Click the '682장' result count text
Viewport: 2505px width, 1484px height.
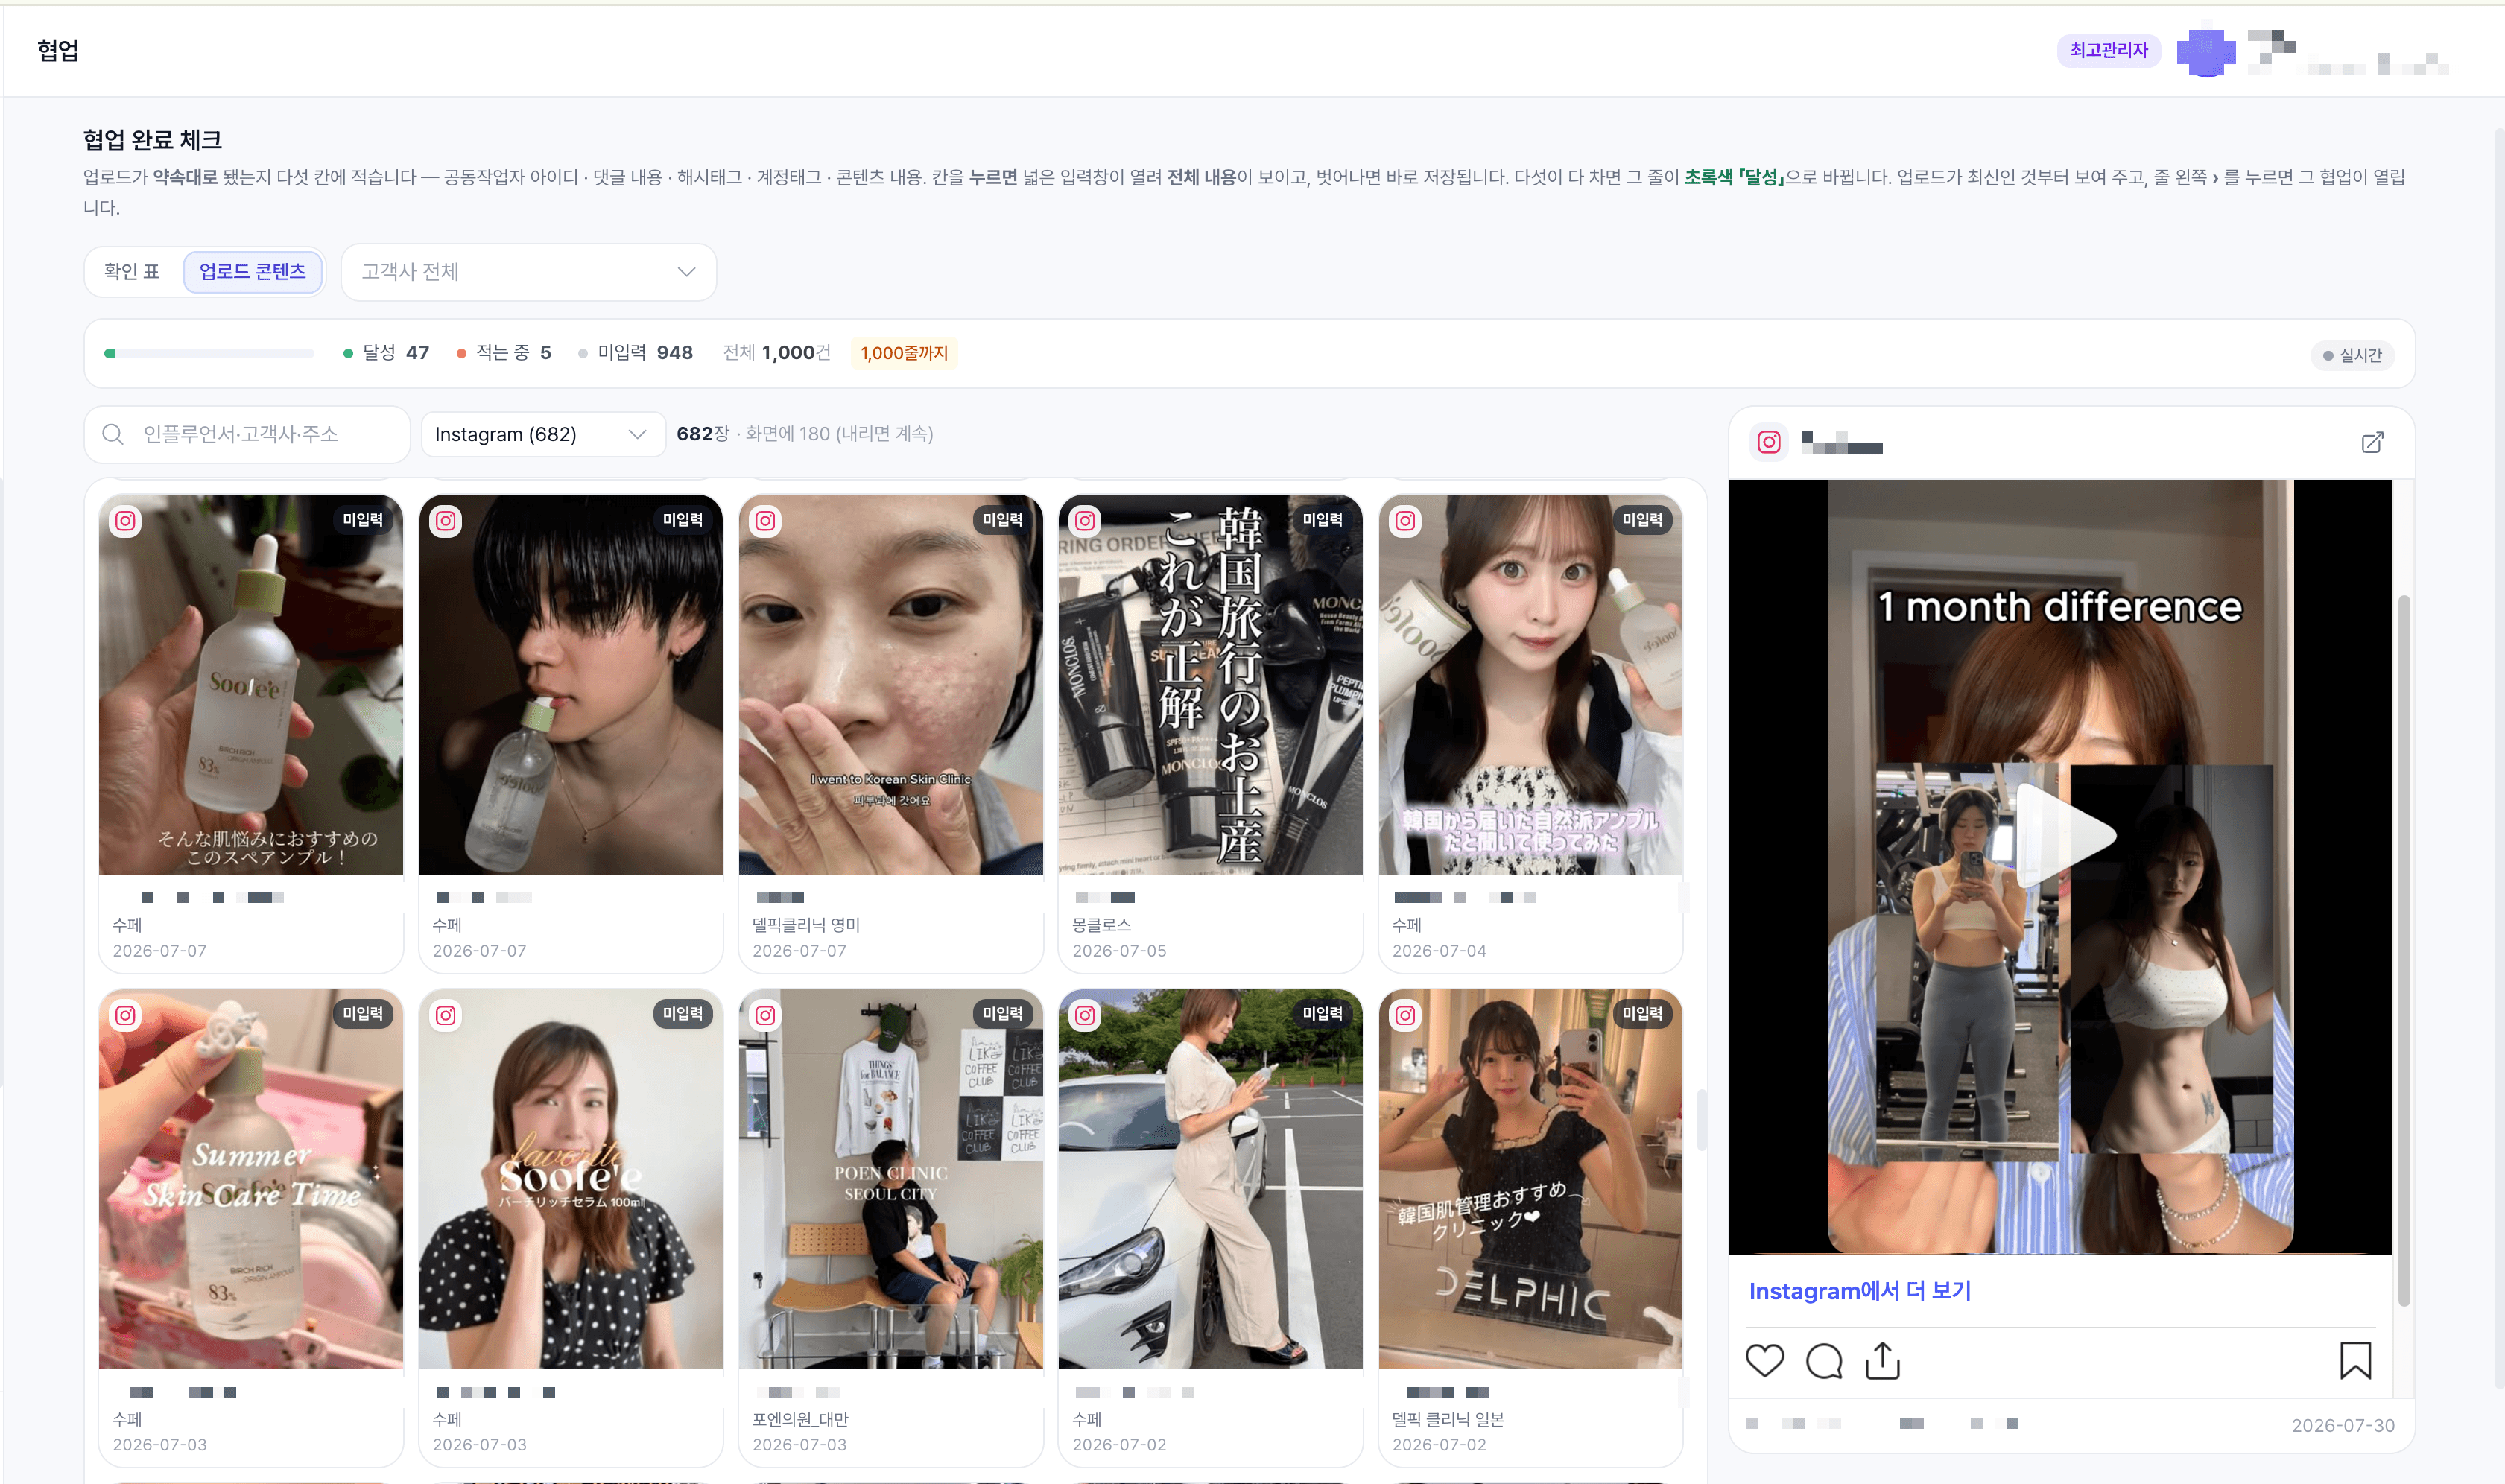pos(703,434)
